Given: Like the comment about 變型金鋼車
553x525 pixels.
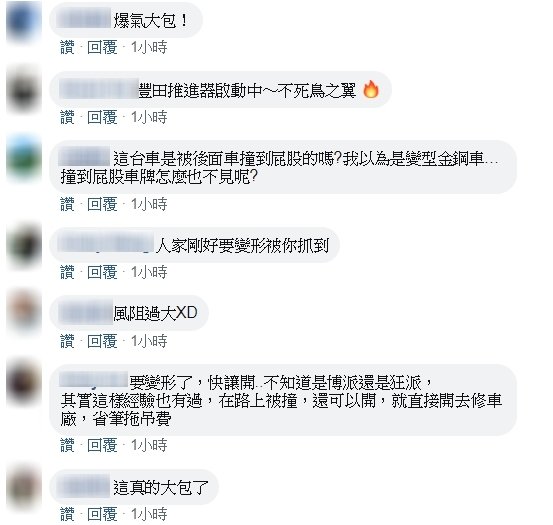Looking at the screenshot, I should point(67,204).
